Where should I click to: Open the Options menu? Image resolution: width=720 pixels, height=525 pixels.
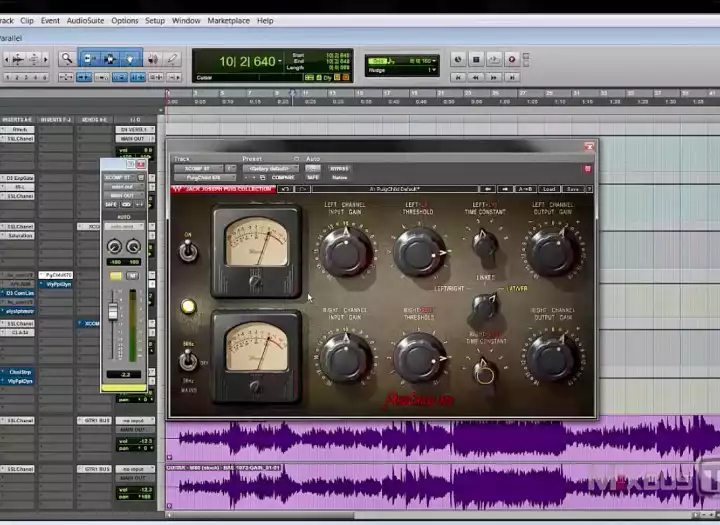[x=124, y=21]
